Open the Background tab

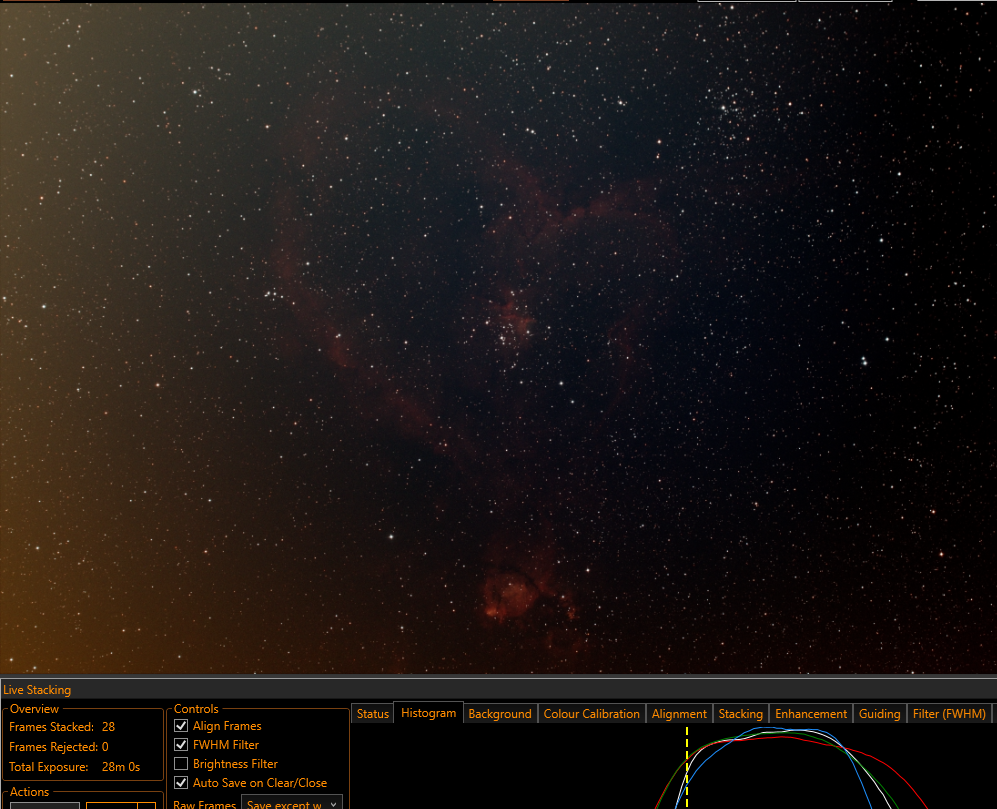(x=500, y=714)
